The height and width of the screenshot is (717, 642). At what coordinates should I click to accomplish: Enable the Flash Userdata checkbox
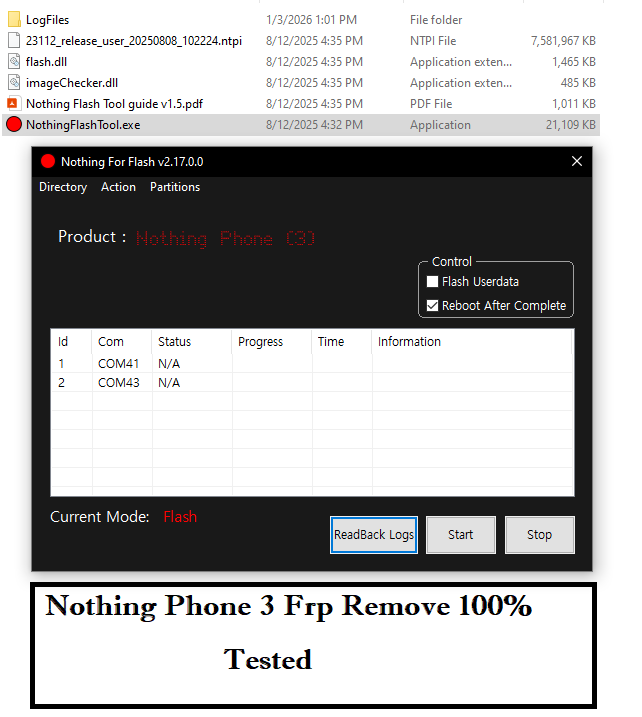432,281
